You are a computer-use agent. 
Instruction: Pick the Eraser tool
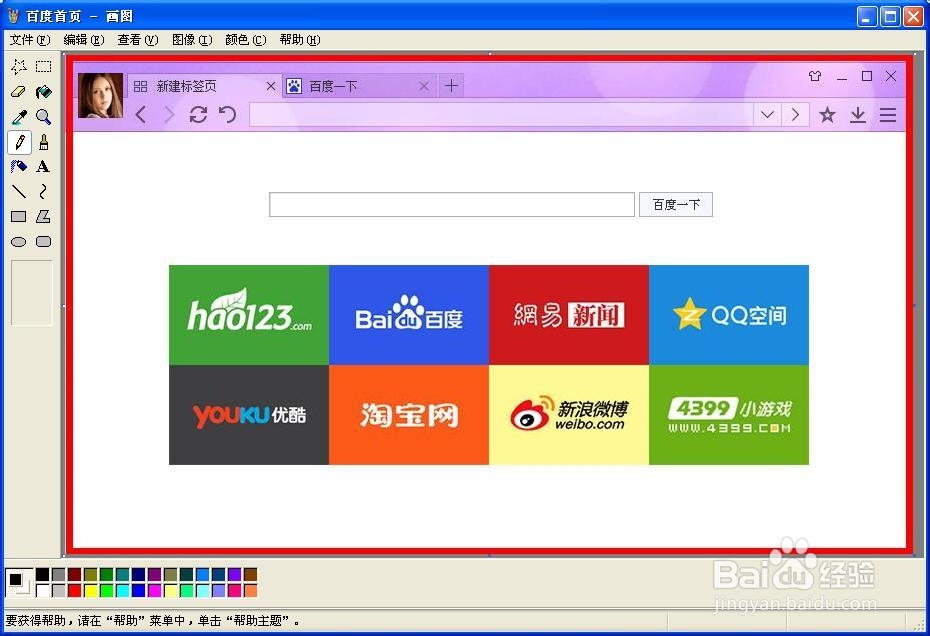[18, 91]
